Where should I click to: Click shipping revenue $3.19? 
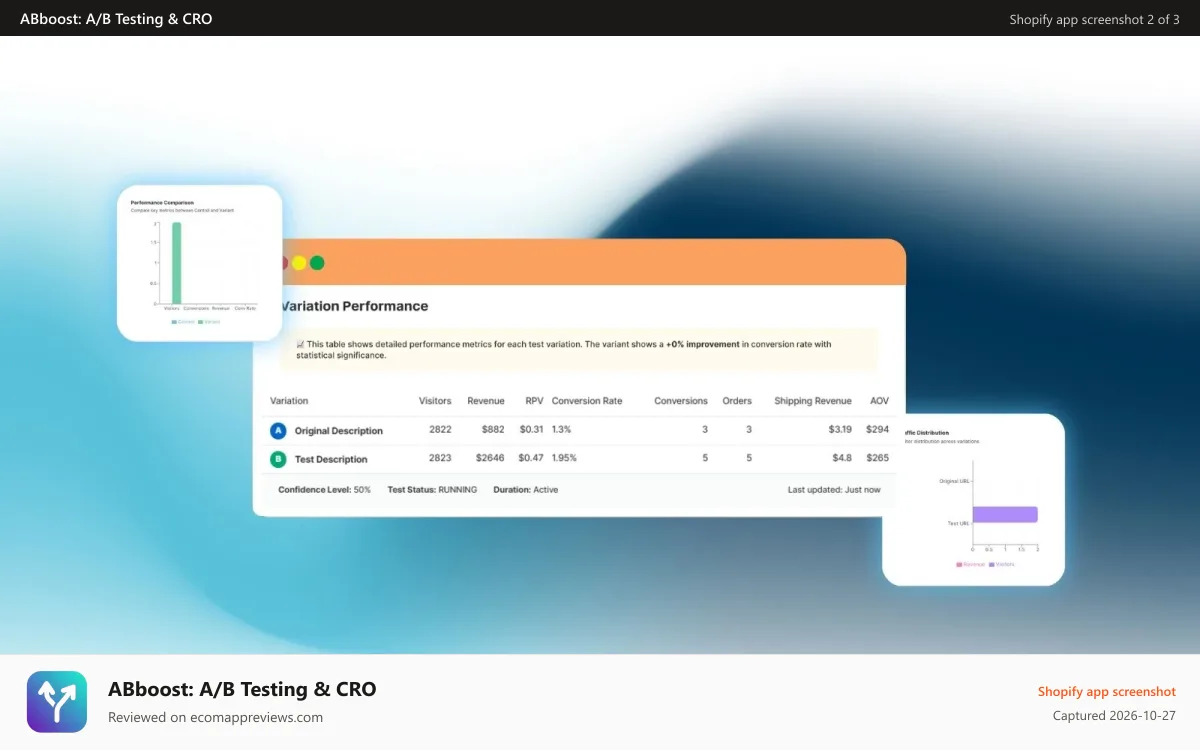840,429
